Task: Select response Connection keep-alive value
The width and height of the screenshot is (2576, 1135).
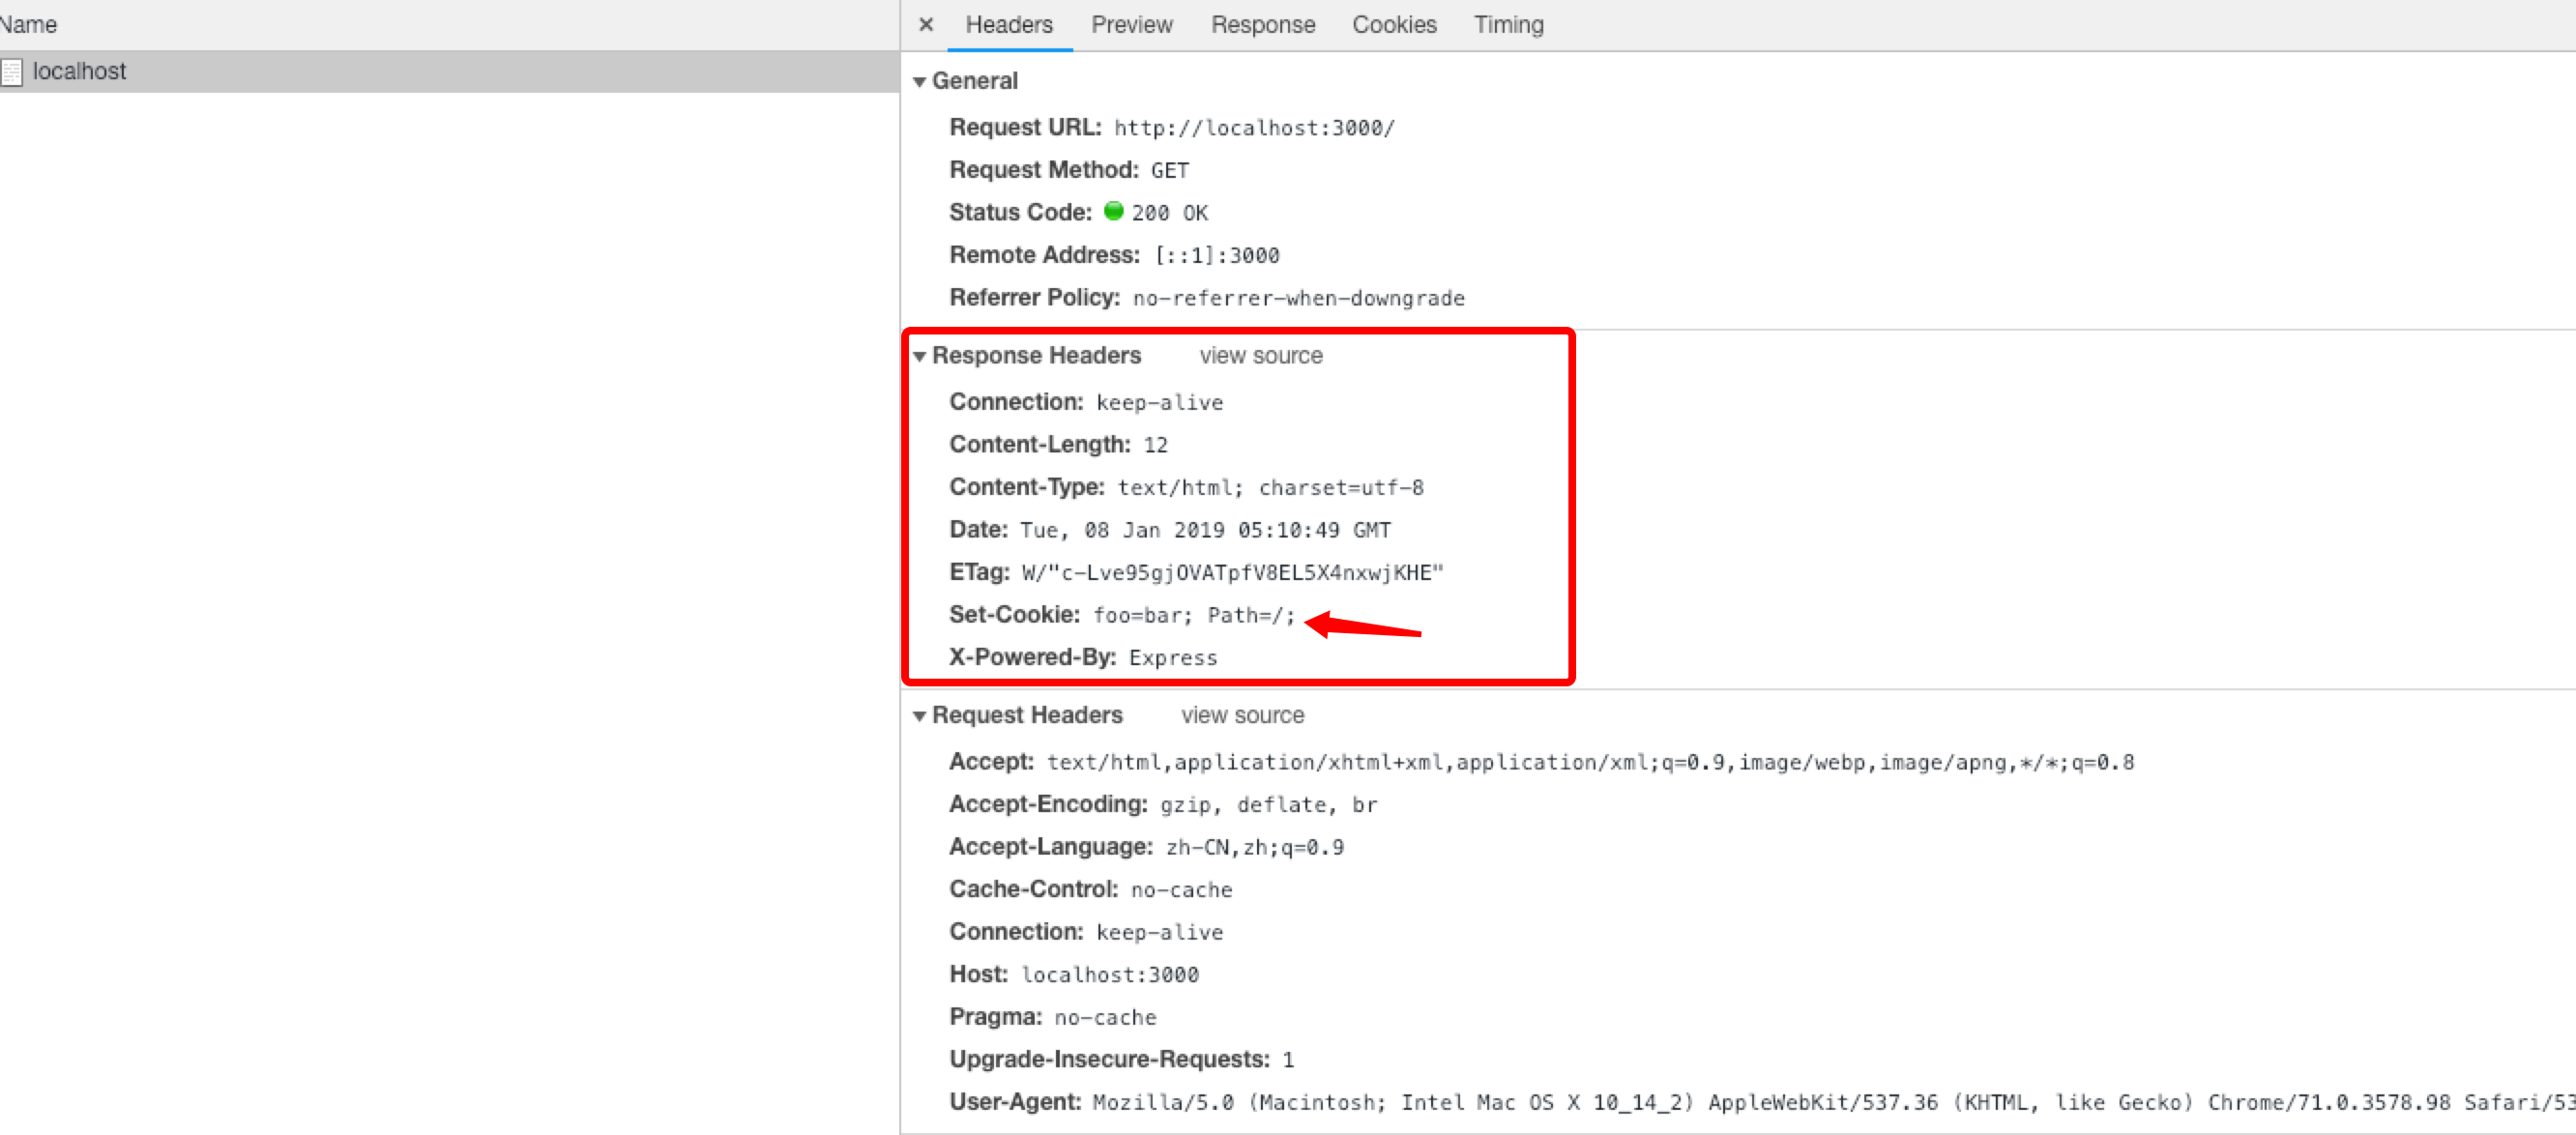Action: [x=1159, y=403]
